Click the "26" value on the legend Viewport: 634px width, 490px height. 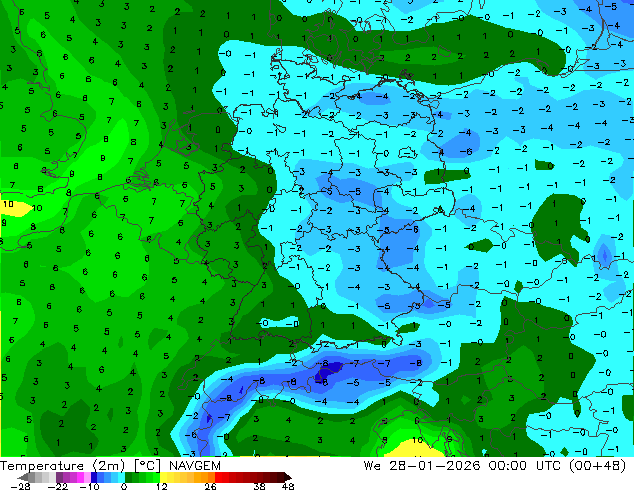tap(210, 486)
